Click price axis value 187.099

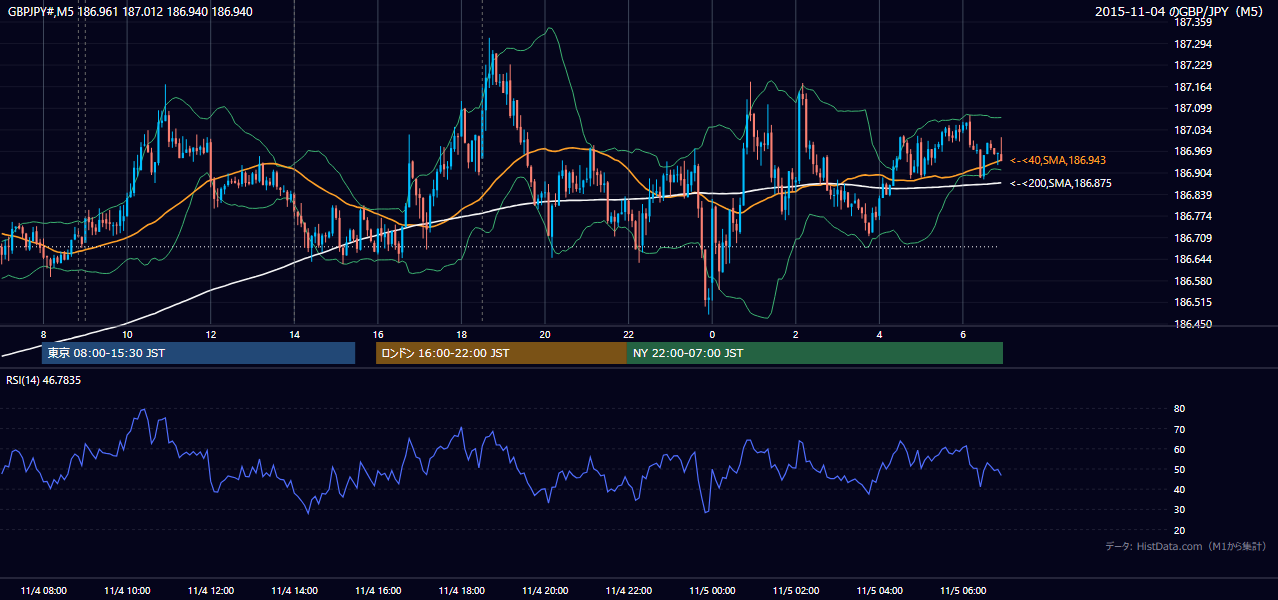coord(1191,108)
